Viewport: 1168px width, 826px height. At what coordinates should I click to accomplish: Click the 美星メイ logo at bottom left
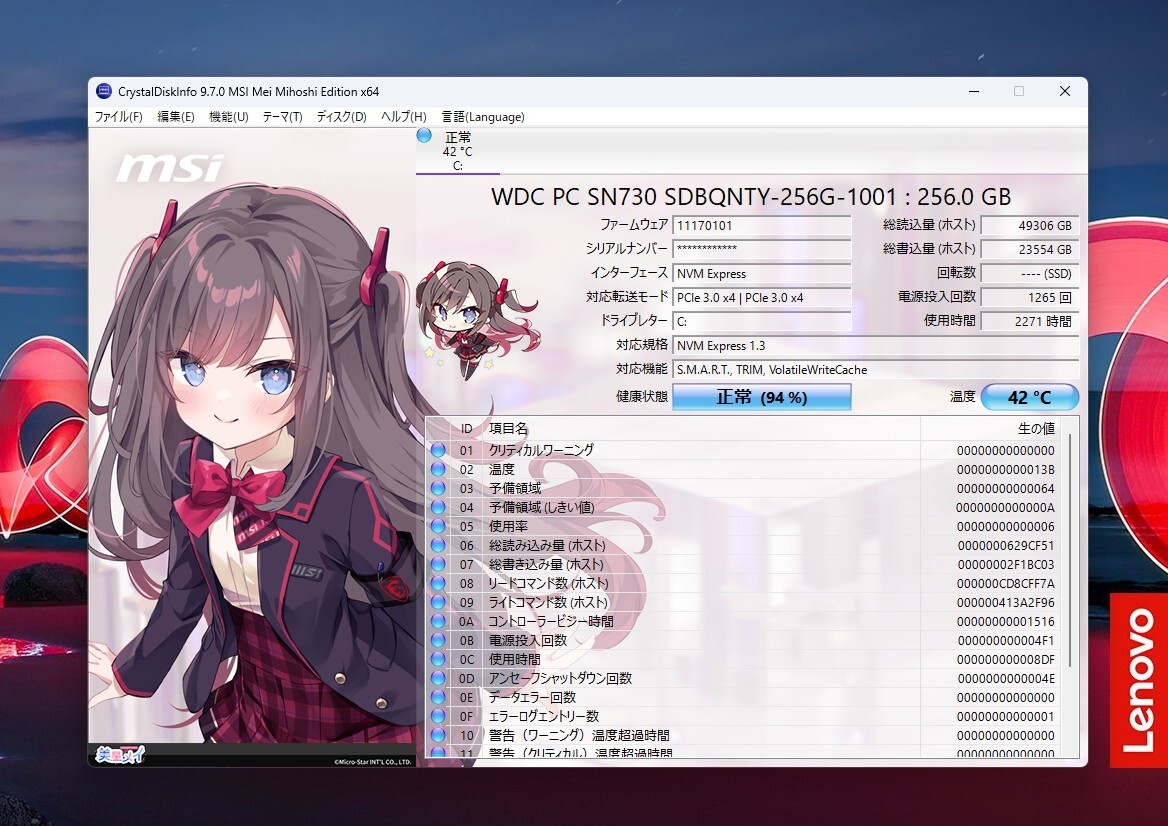point(119,754)
